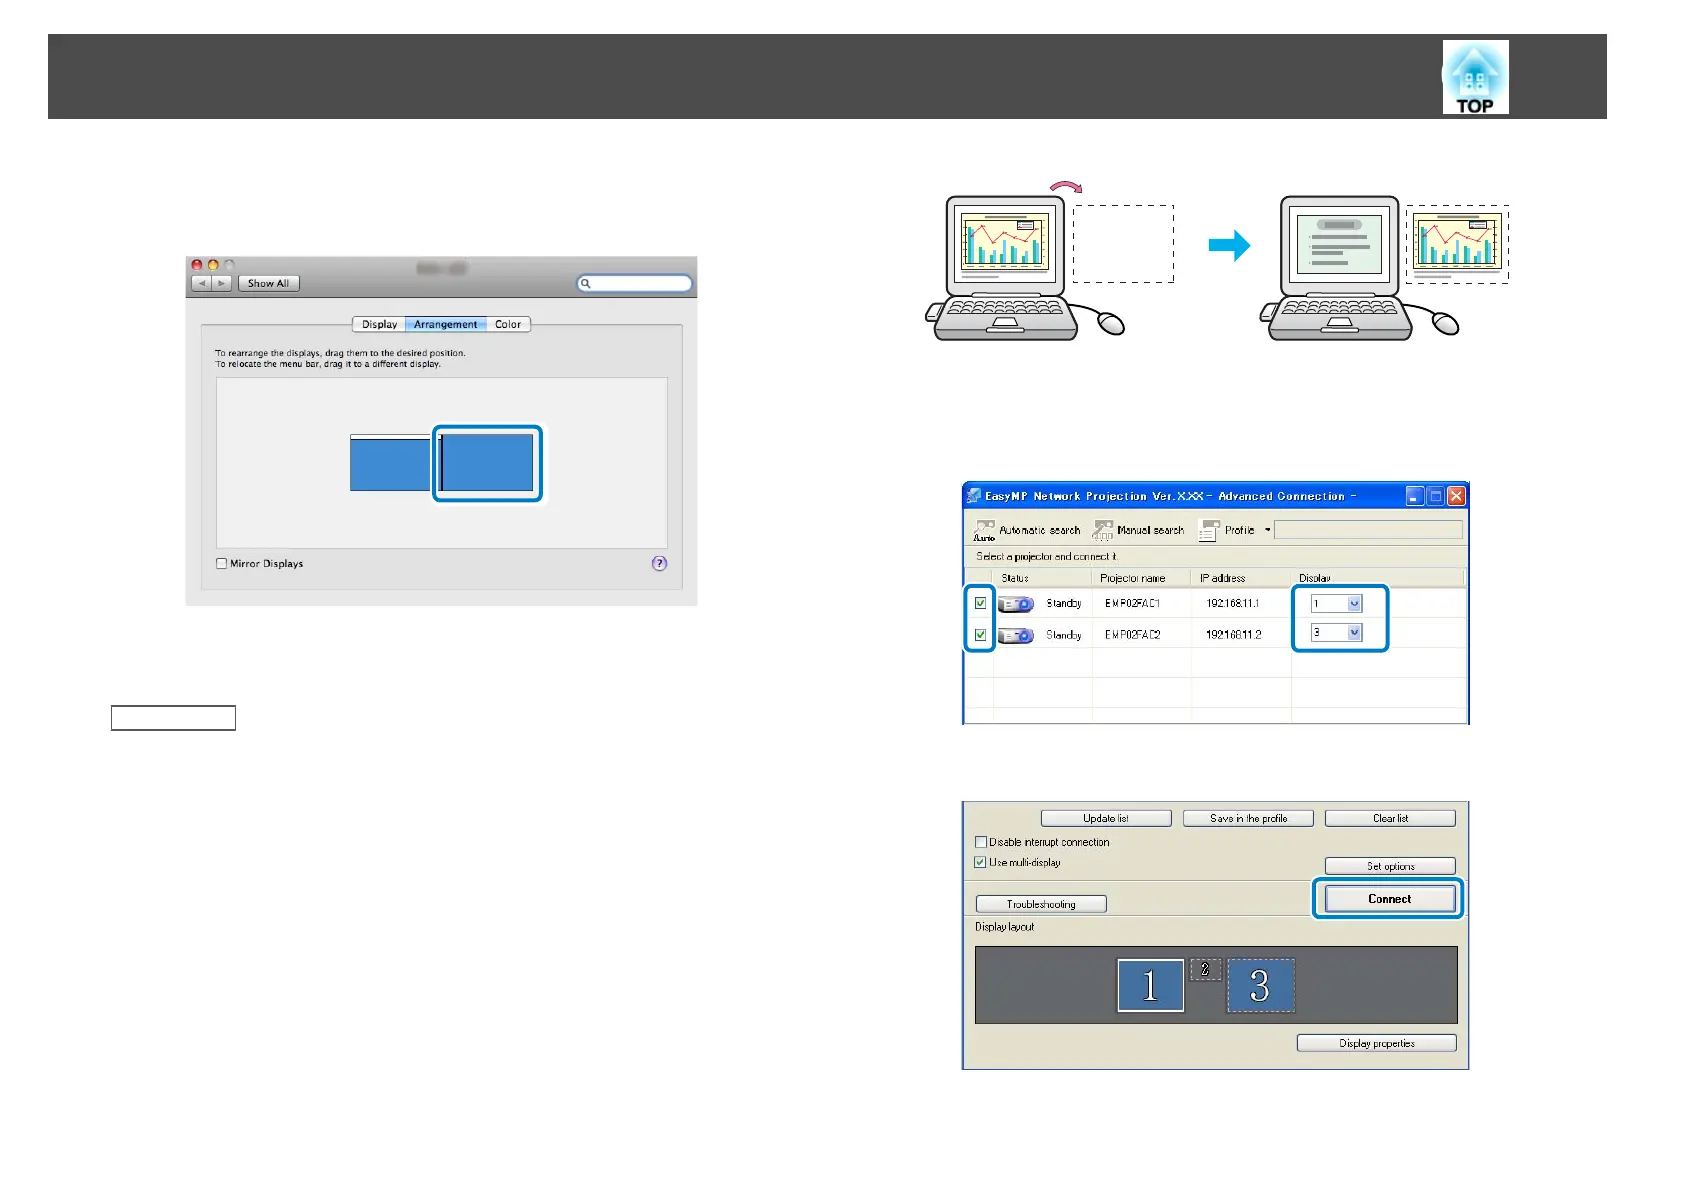The width and height of the screenshot is (1684, 1190).
Task: Select display 3 in Display layout
Action: coord(1260,986)
